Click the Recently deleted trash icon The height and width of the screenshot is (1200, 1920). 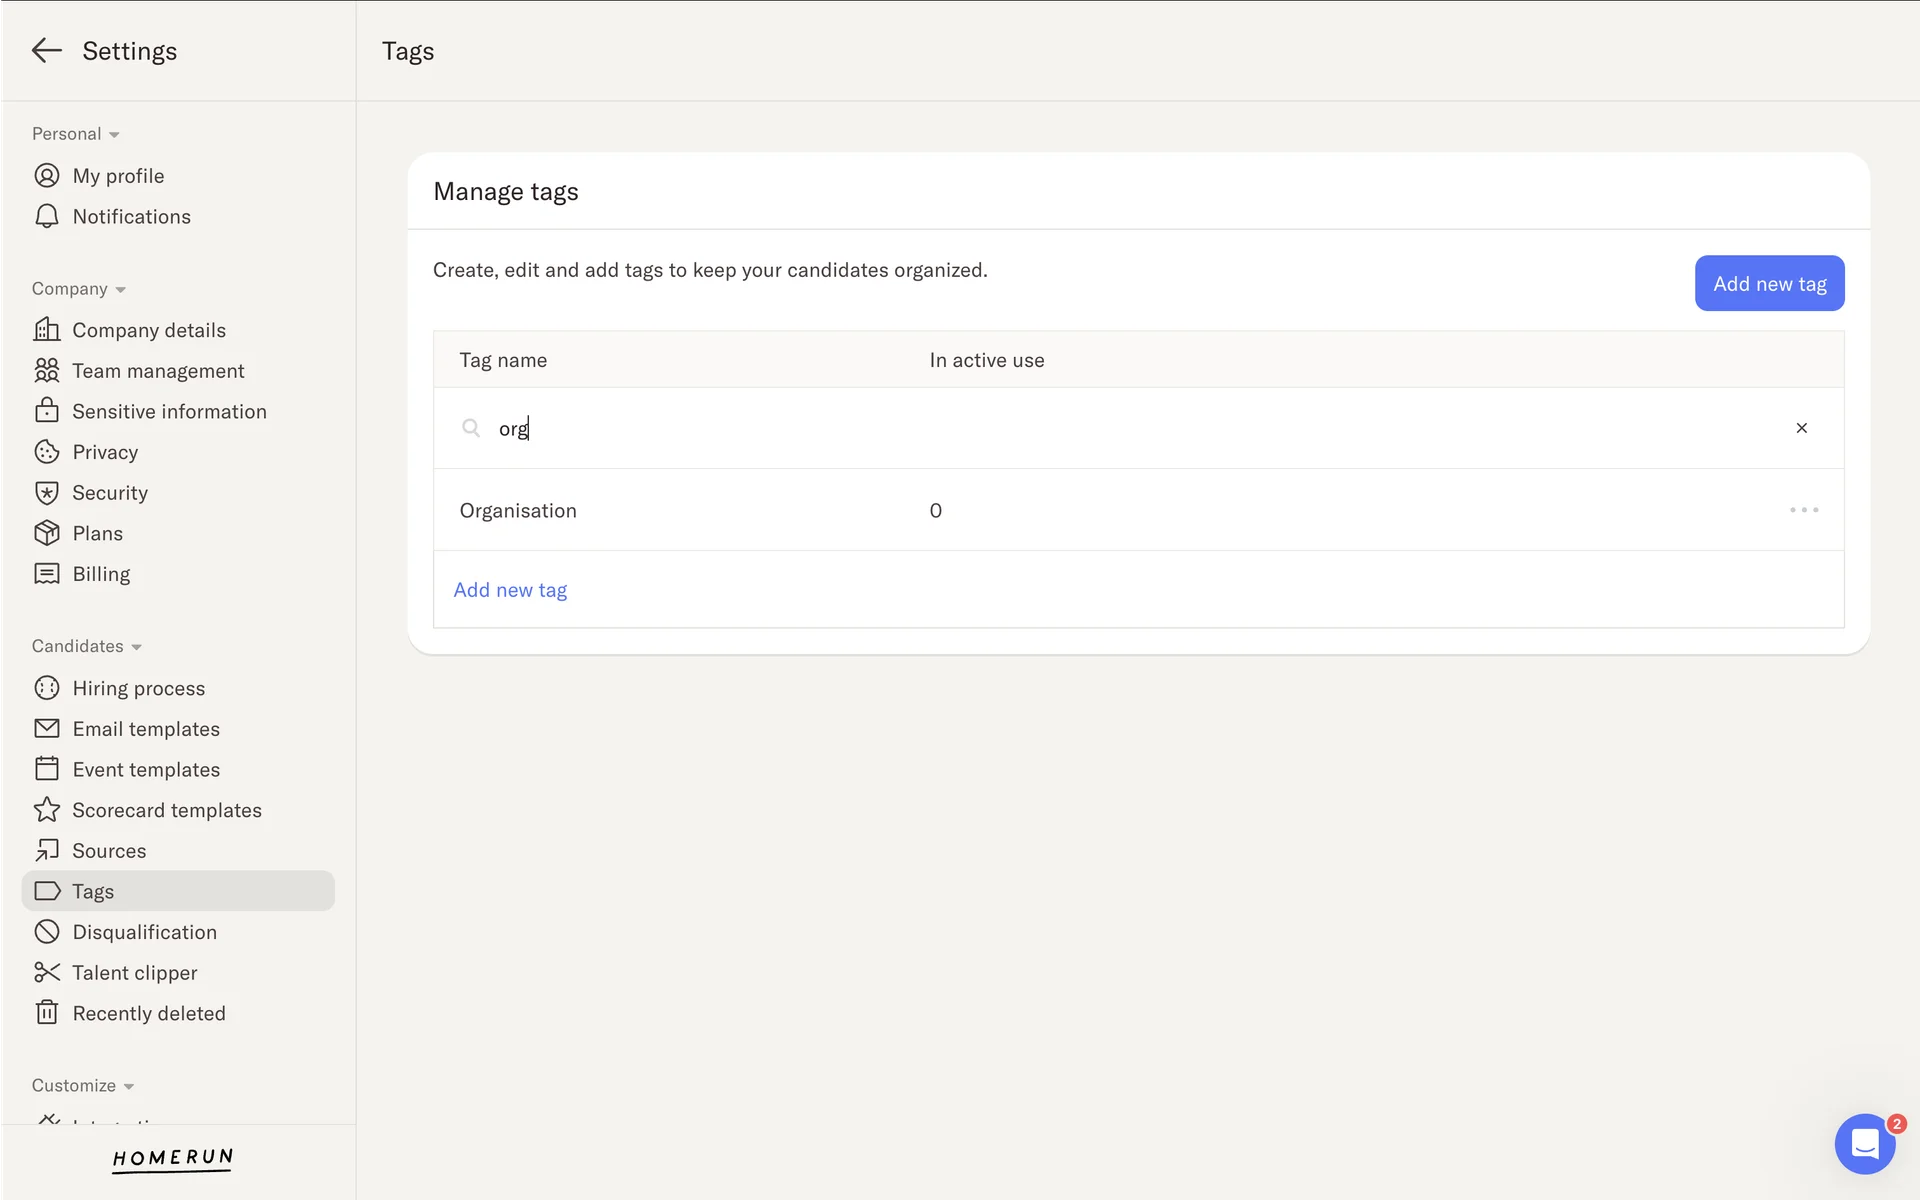(46, 1013)
